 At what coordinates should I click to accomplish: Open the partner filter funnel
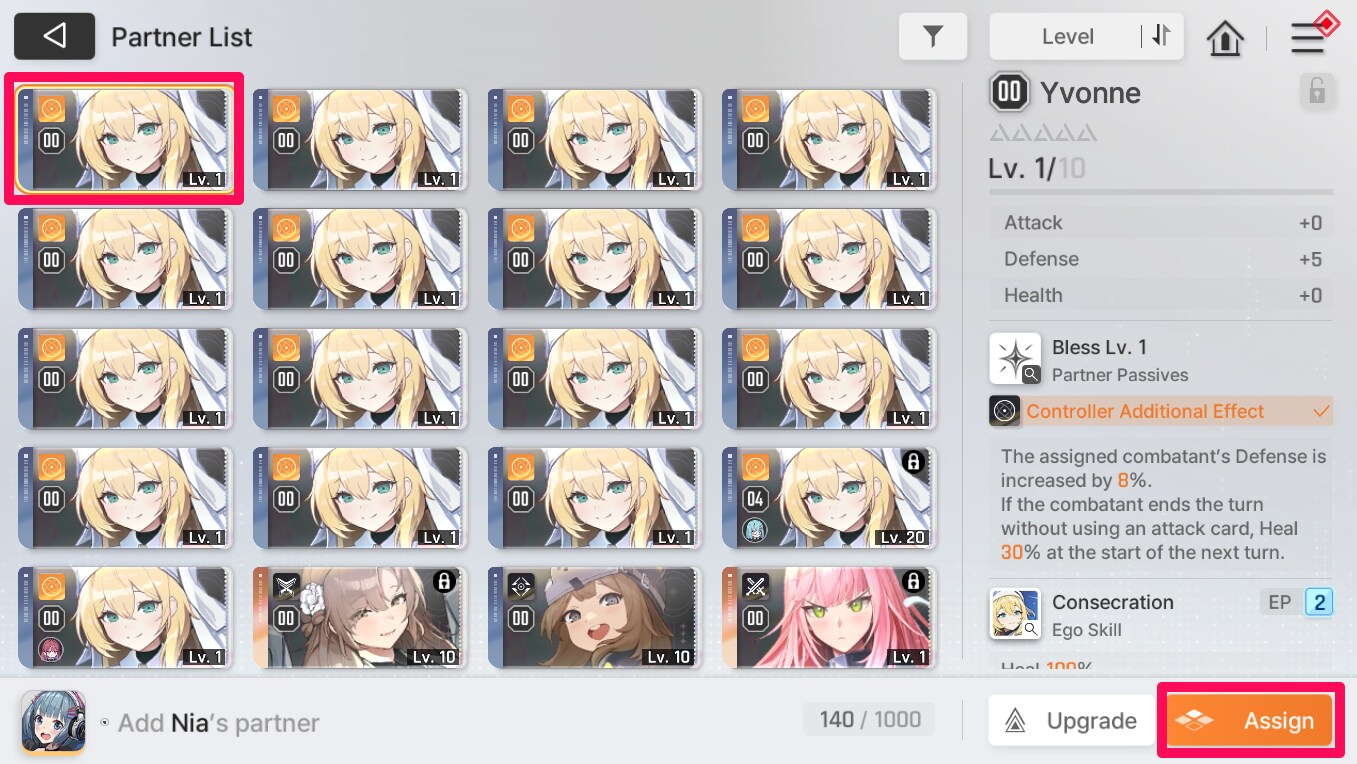tap(932, 37)
